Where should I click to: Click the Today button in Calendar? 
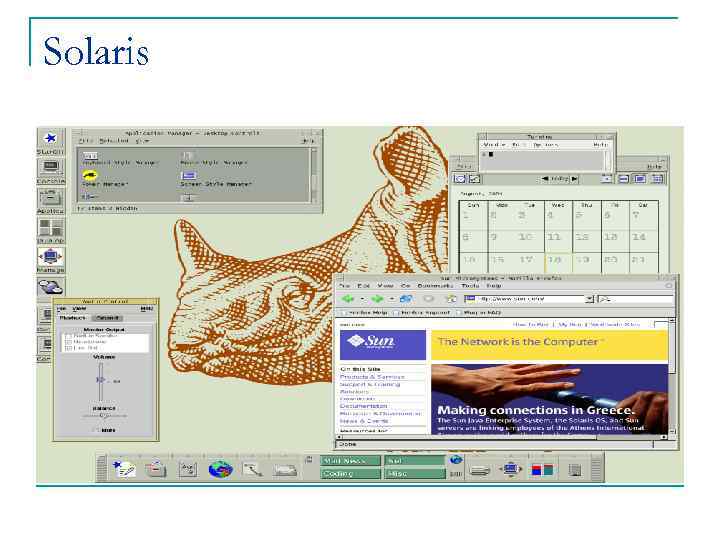(x=560, y=179)
